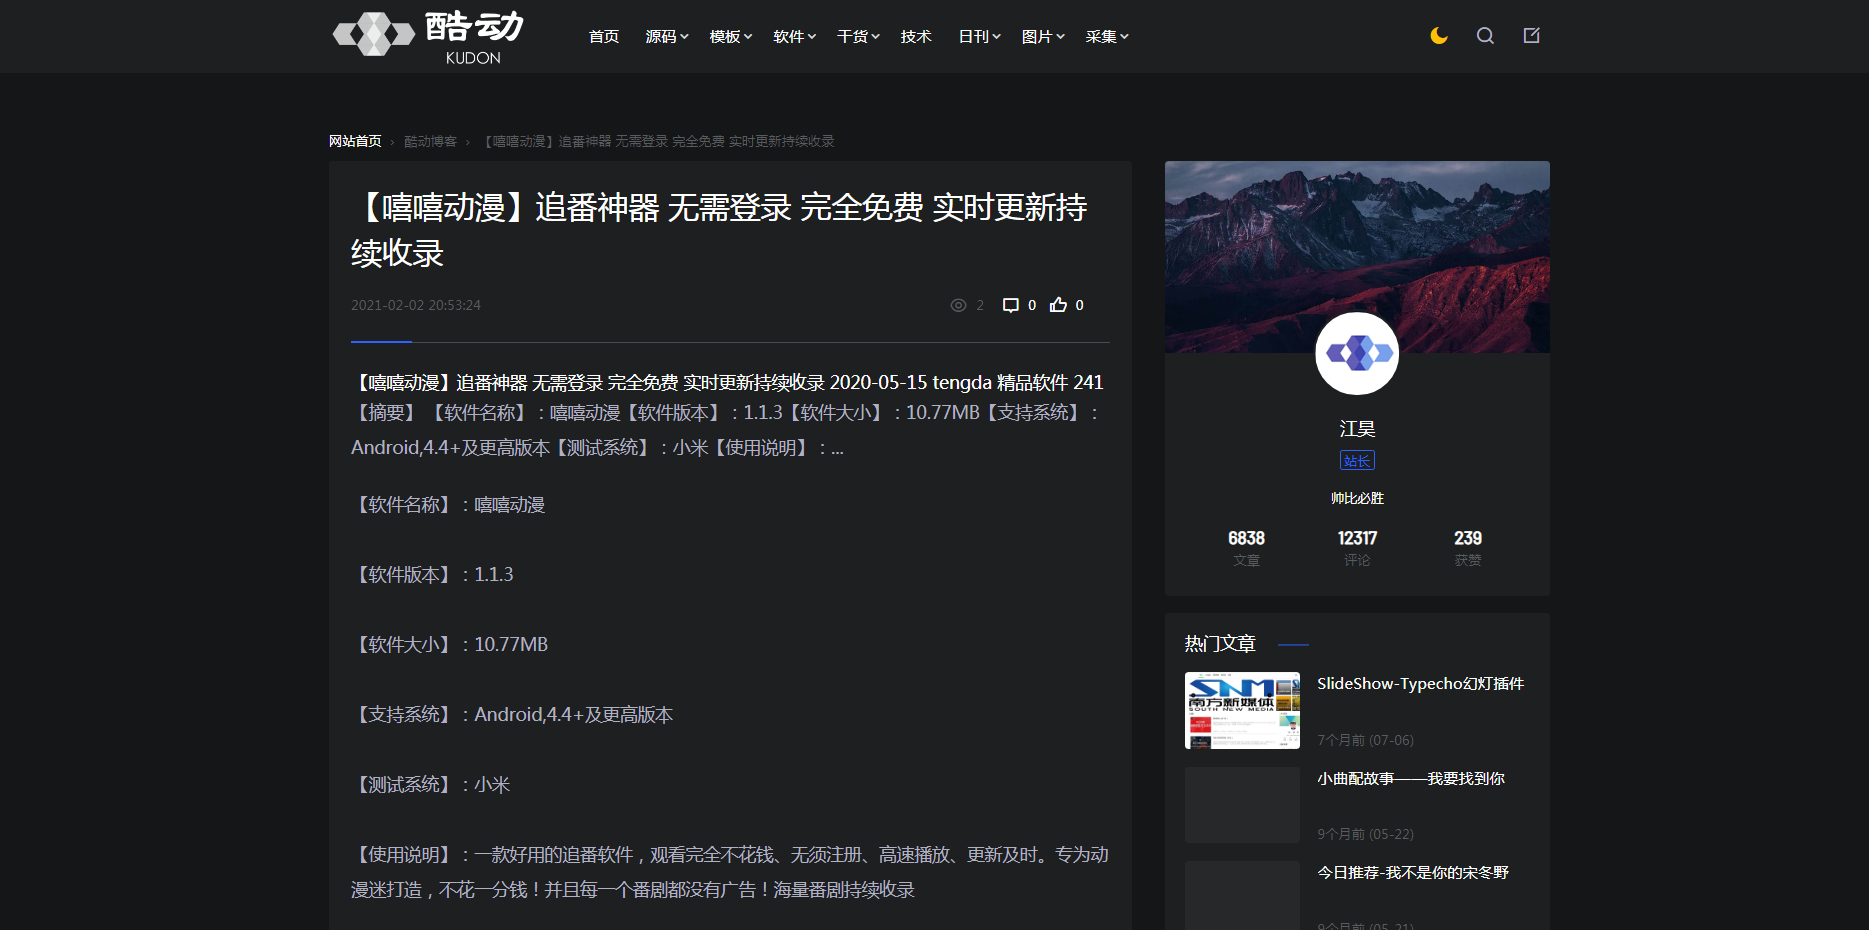This screenshot has width=1869, height=930.
Task: Click the 7个月前 (07-06) date text
Action: pyautogui.click(x=1365, y=740)
